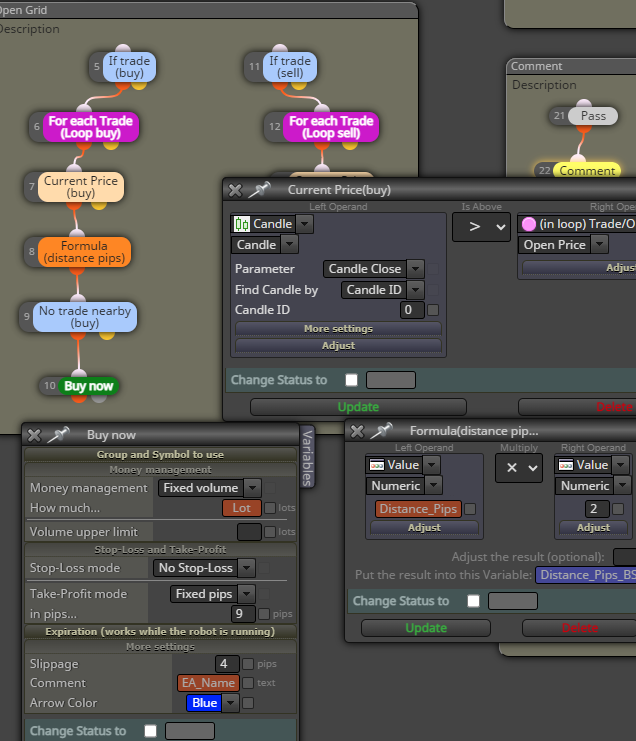
Task: Toggle the Slippage pips checkbox
Action: pyautogui.click(x=248, y=664)
